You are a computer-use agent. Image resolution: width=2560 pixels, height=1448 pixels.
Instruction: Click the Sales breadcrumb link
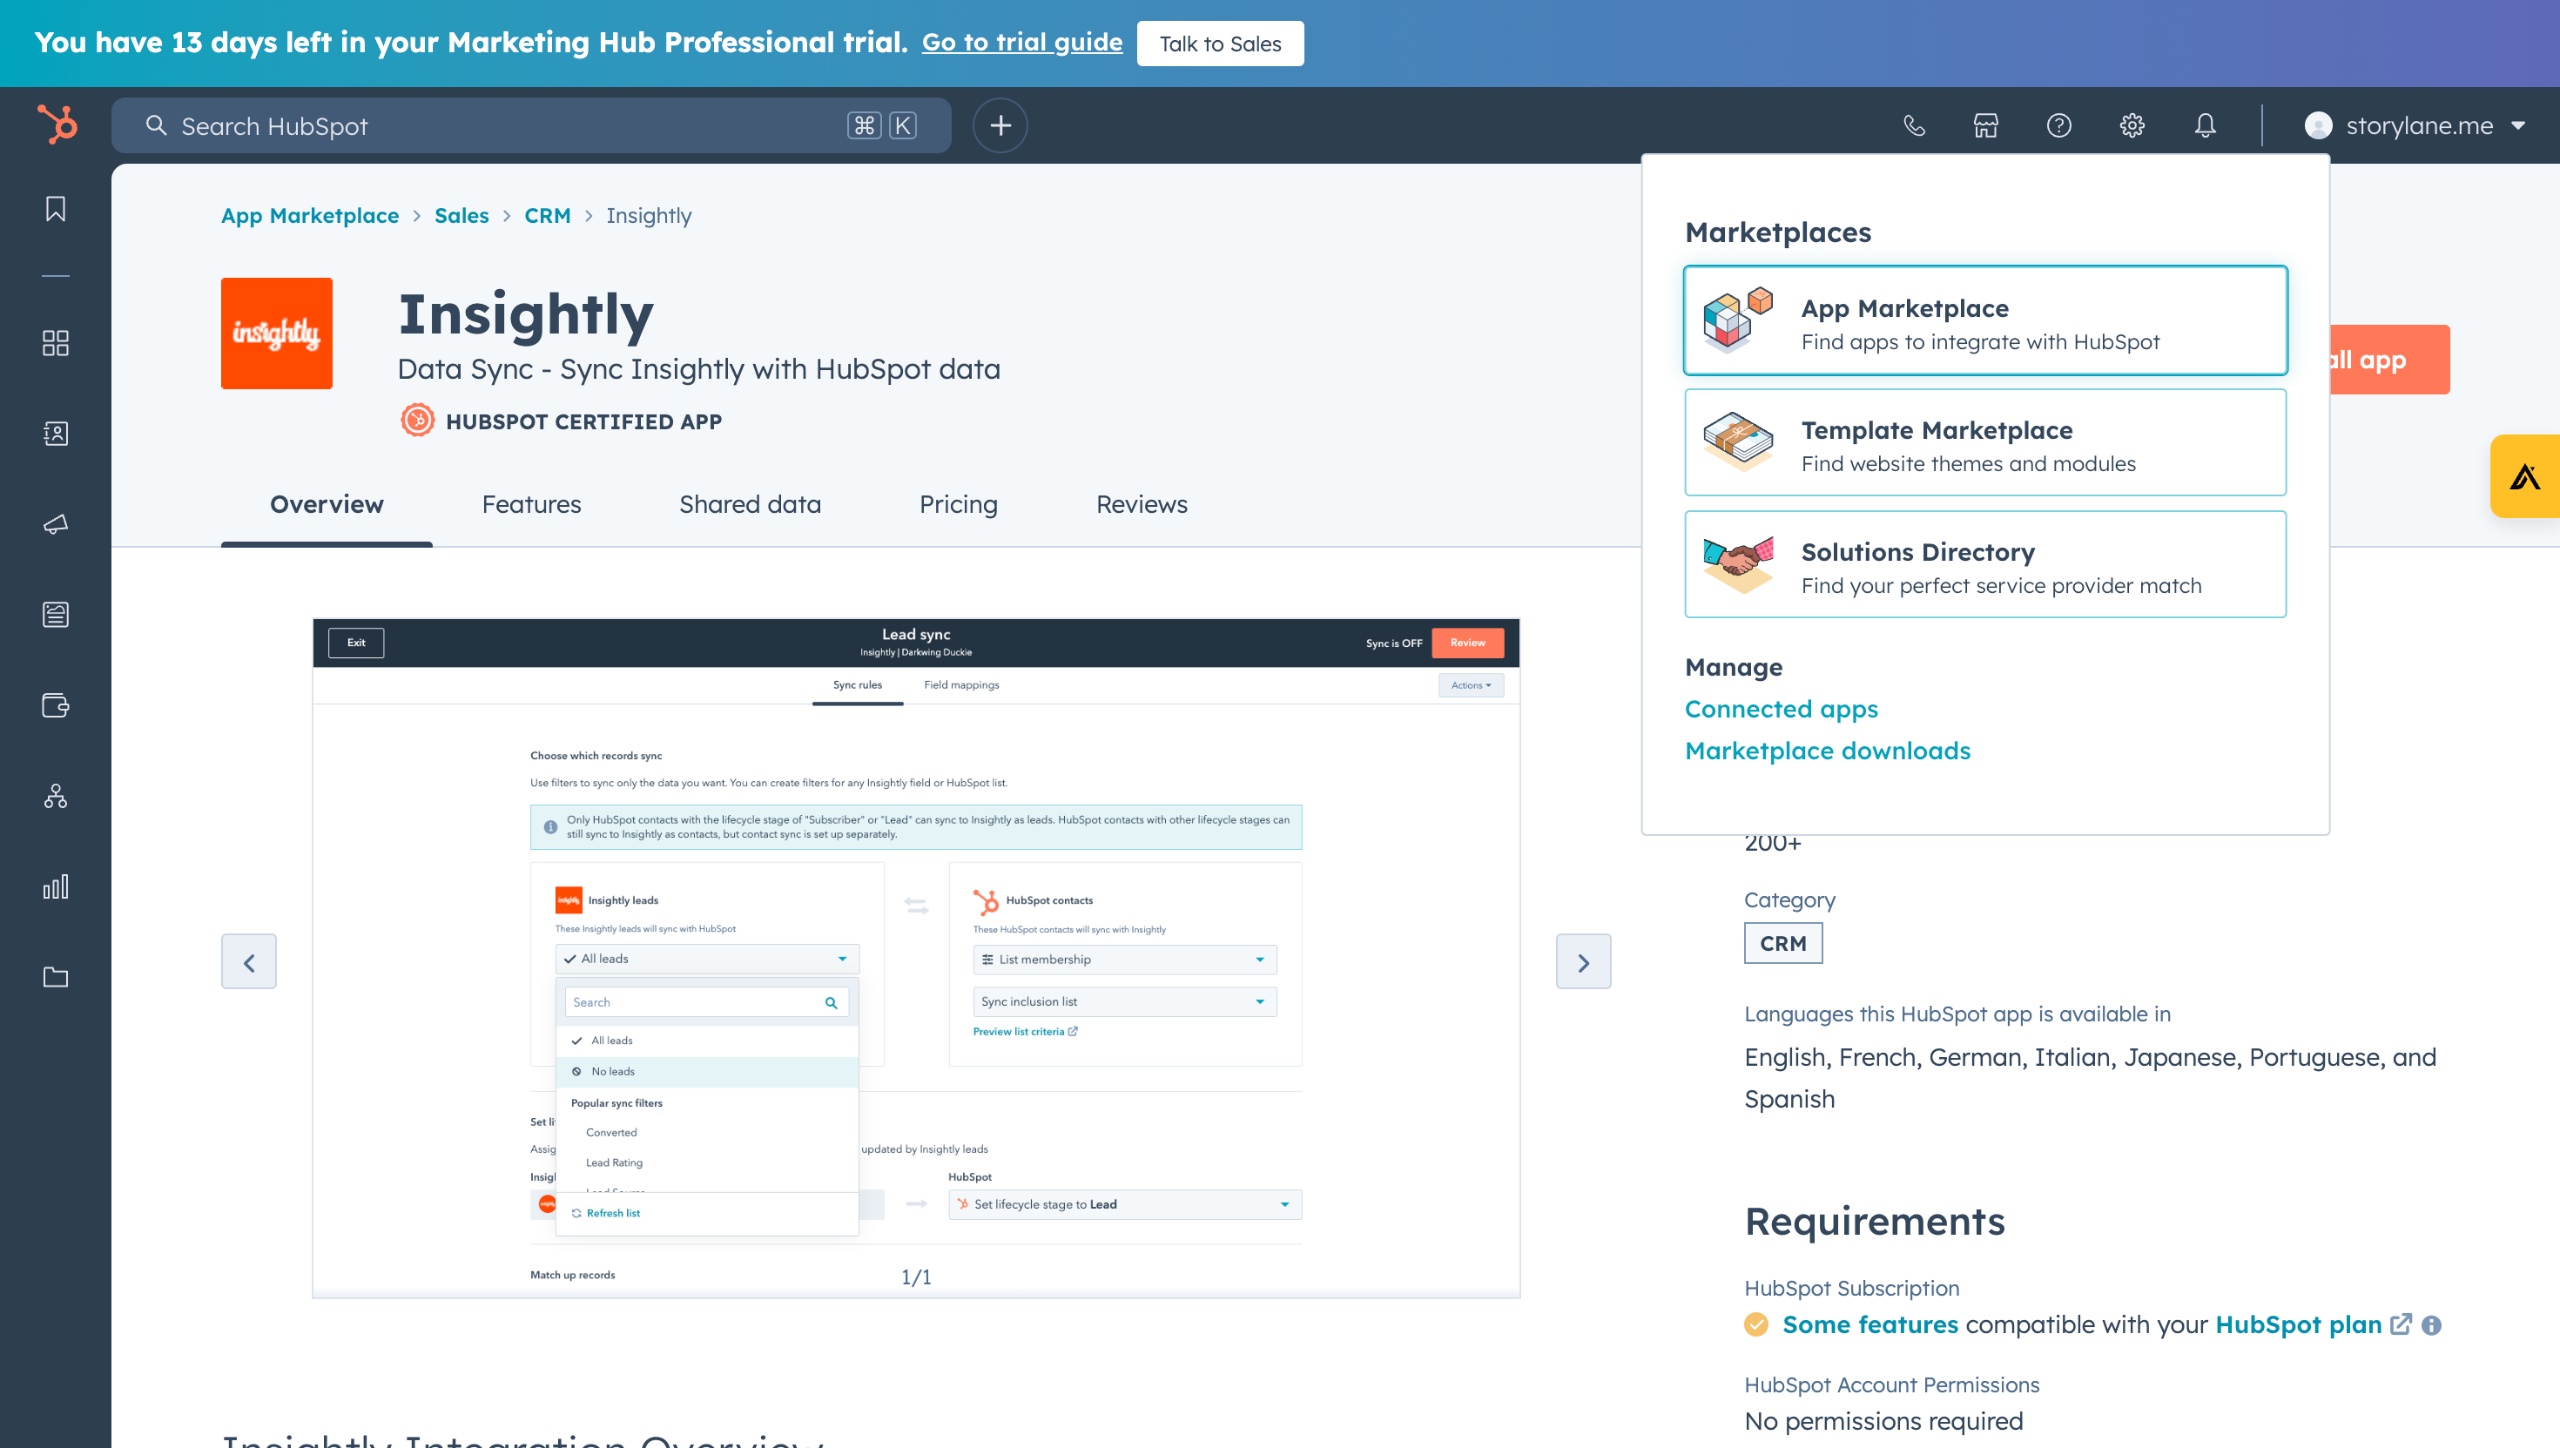point(461,216)
